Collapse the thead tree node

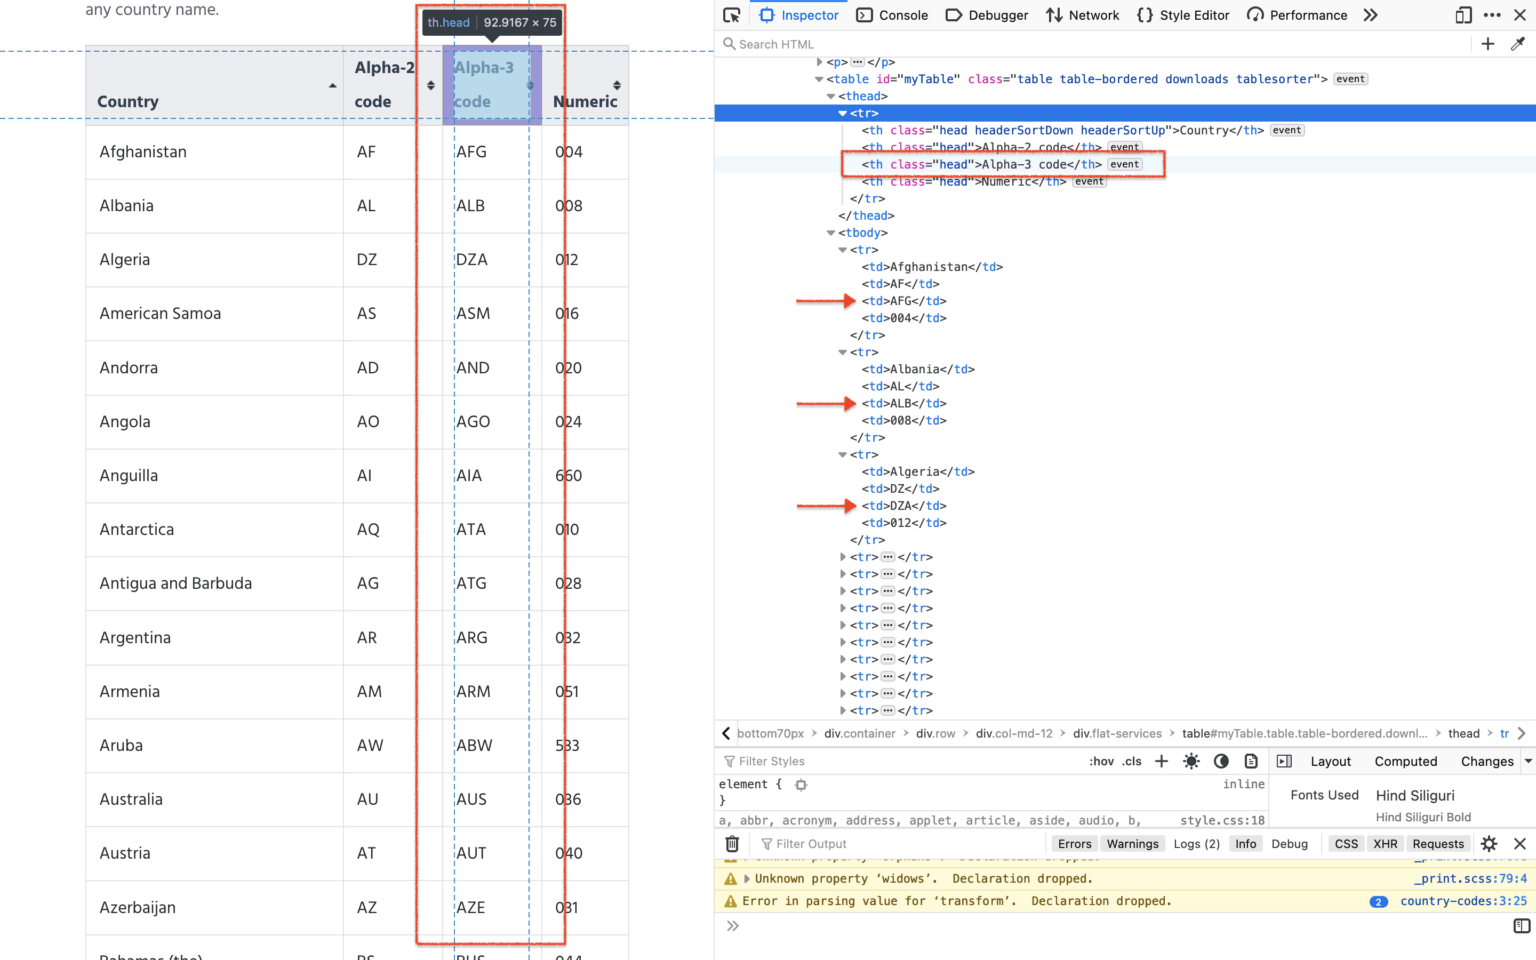(831, 95)
